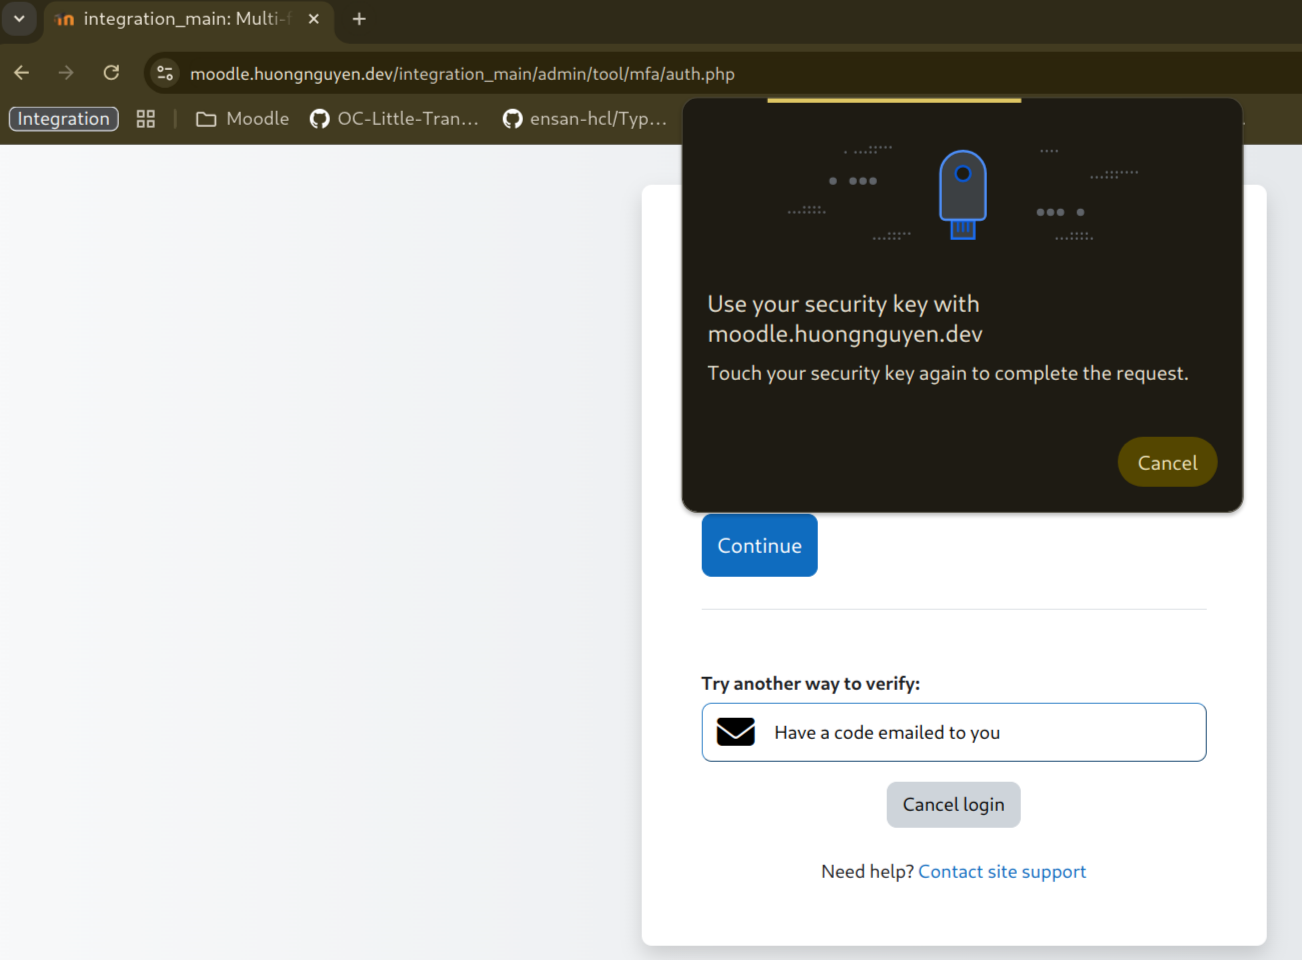Click the address bar URL
The width and height of the screenshot is (1302, 960).
pyautogui.click(x=462, y=74)
